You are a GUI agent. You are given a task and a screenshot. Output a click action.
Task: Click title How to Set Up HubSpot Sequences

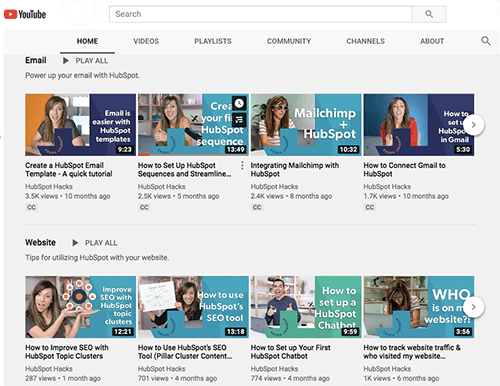184,170
